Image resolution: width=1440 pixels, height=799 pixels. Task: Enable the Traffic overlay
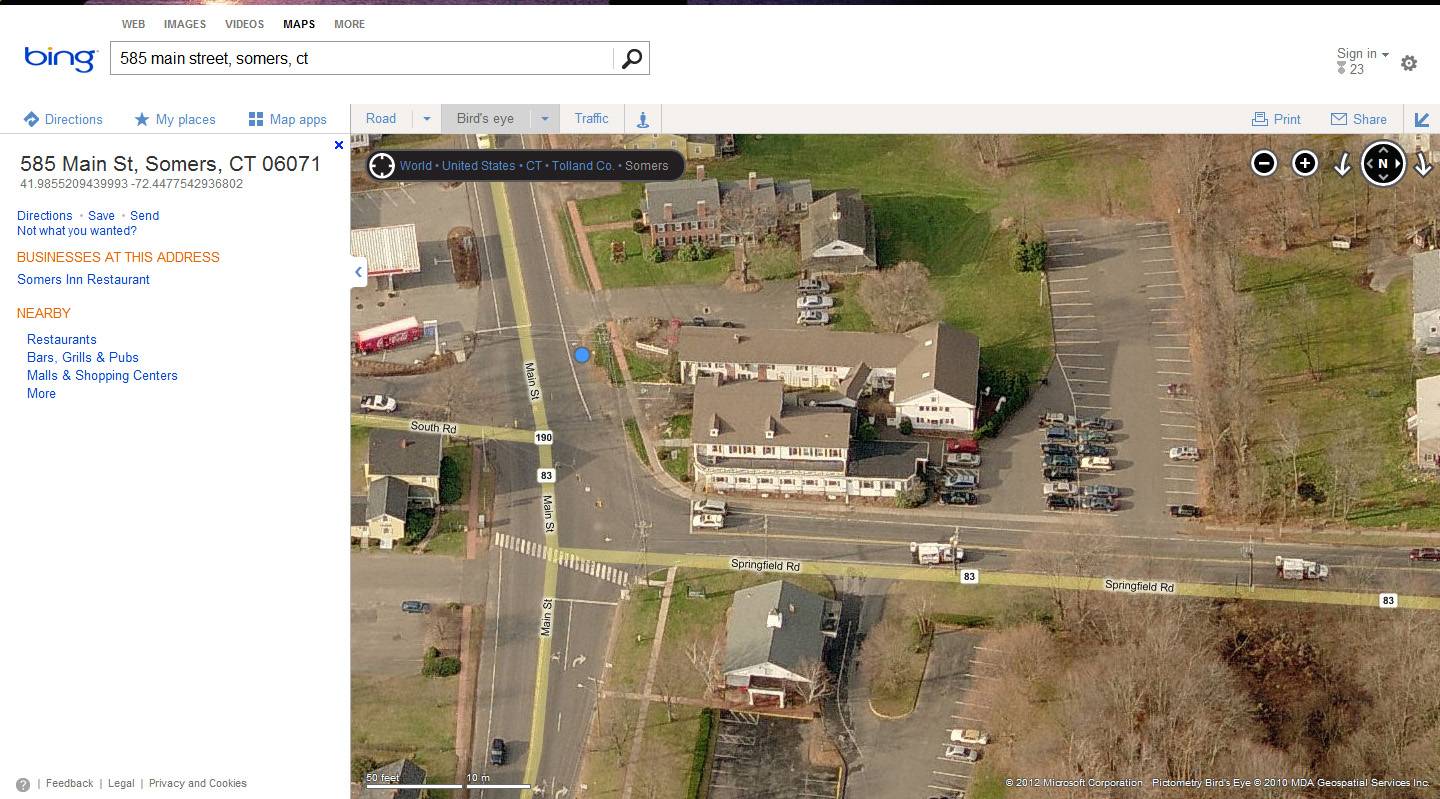(592, 118)
